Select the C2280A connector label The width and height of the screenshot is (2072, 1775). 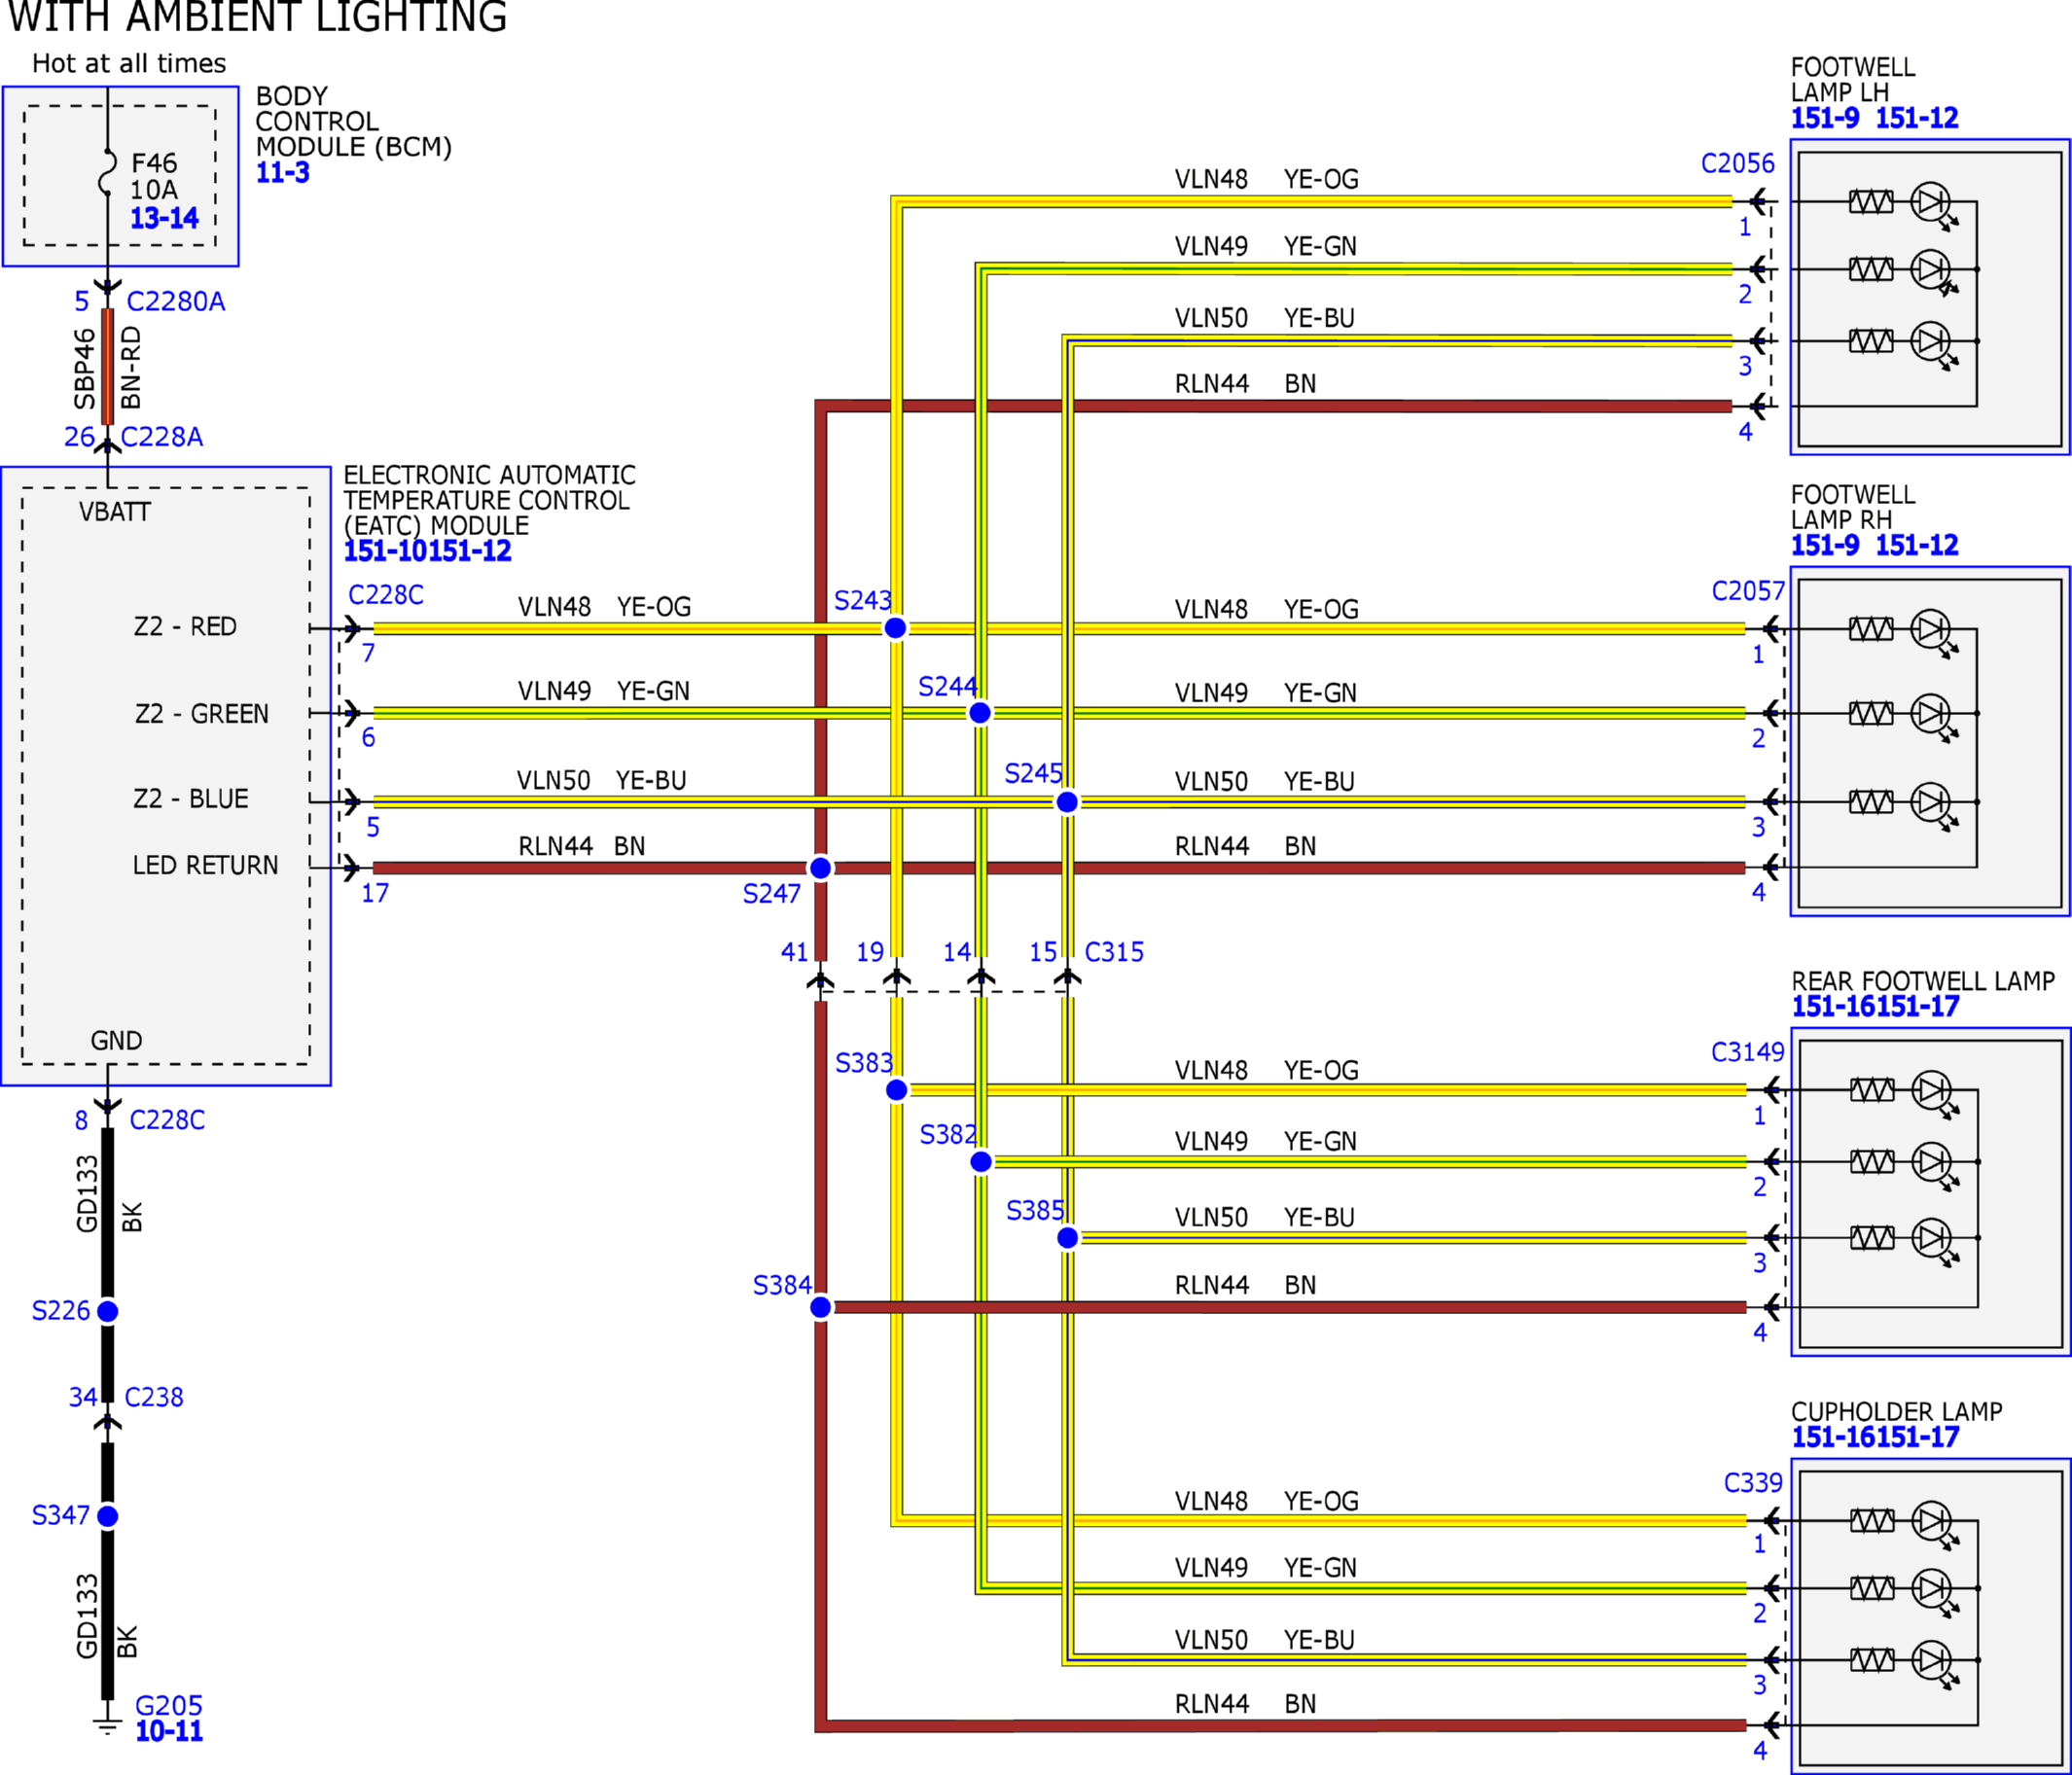click(x=176, y=301)
